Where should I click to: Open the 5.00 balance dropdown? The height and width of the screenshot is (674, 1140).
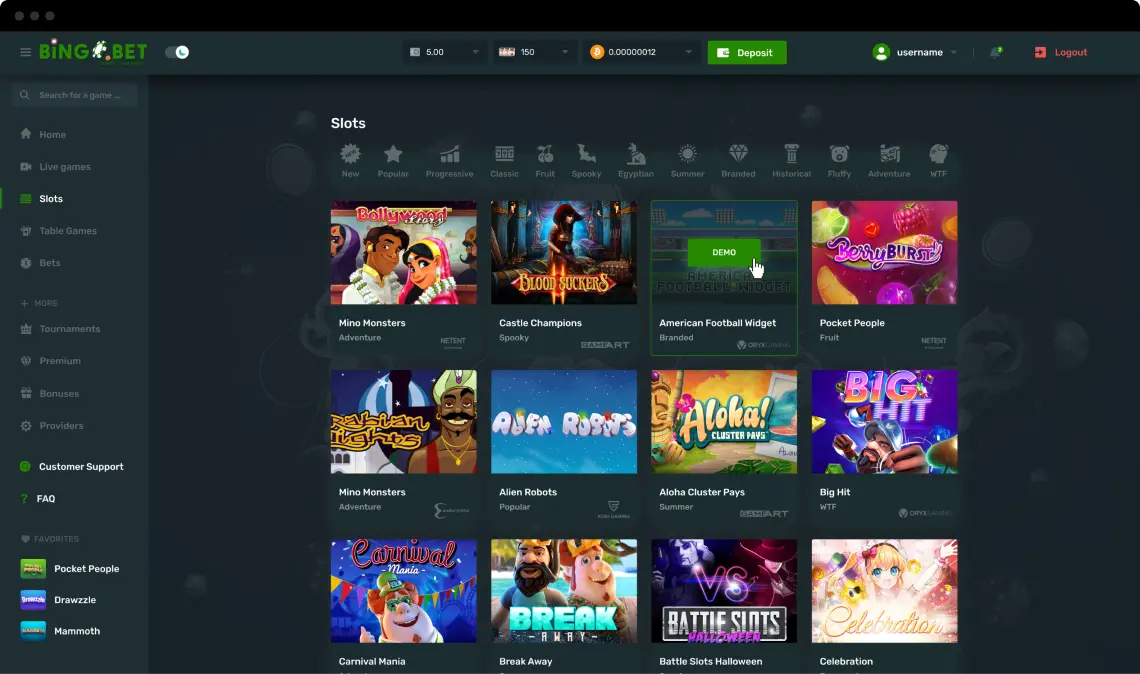coord(444,52)
